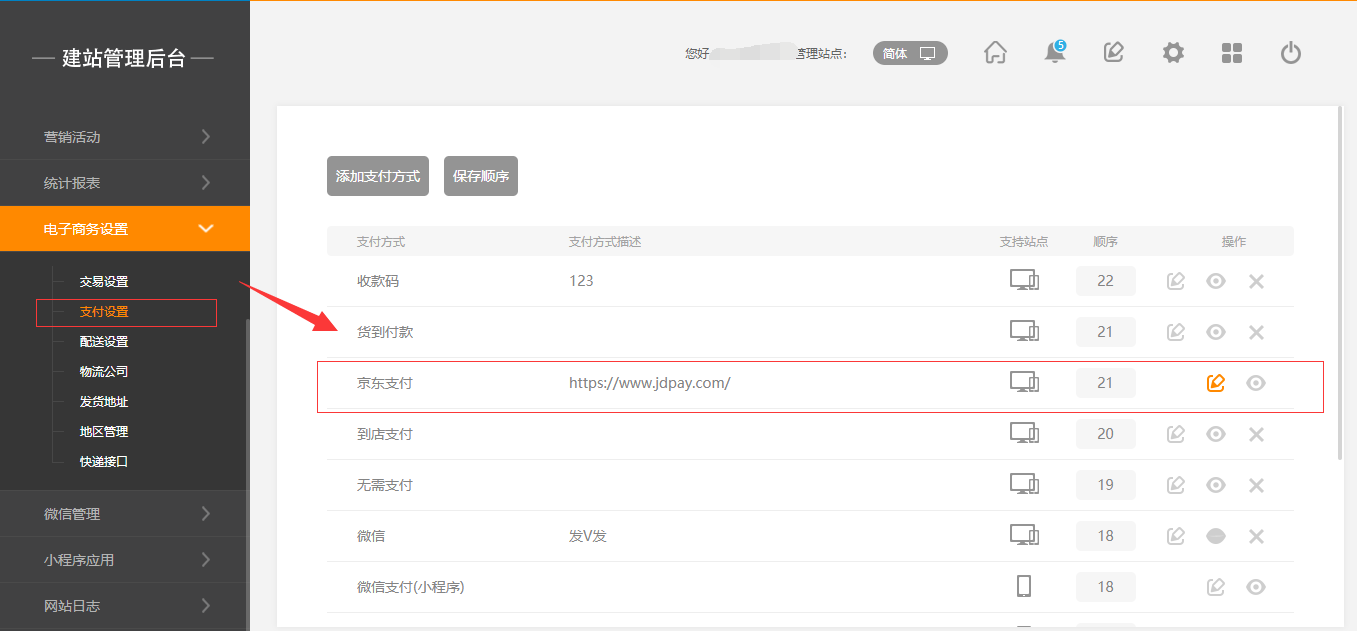Expand the 微信管理 sidebar menu

pyautogui.click(x=124, y=514)
